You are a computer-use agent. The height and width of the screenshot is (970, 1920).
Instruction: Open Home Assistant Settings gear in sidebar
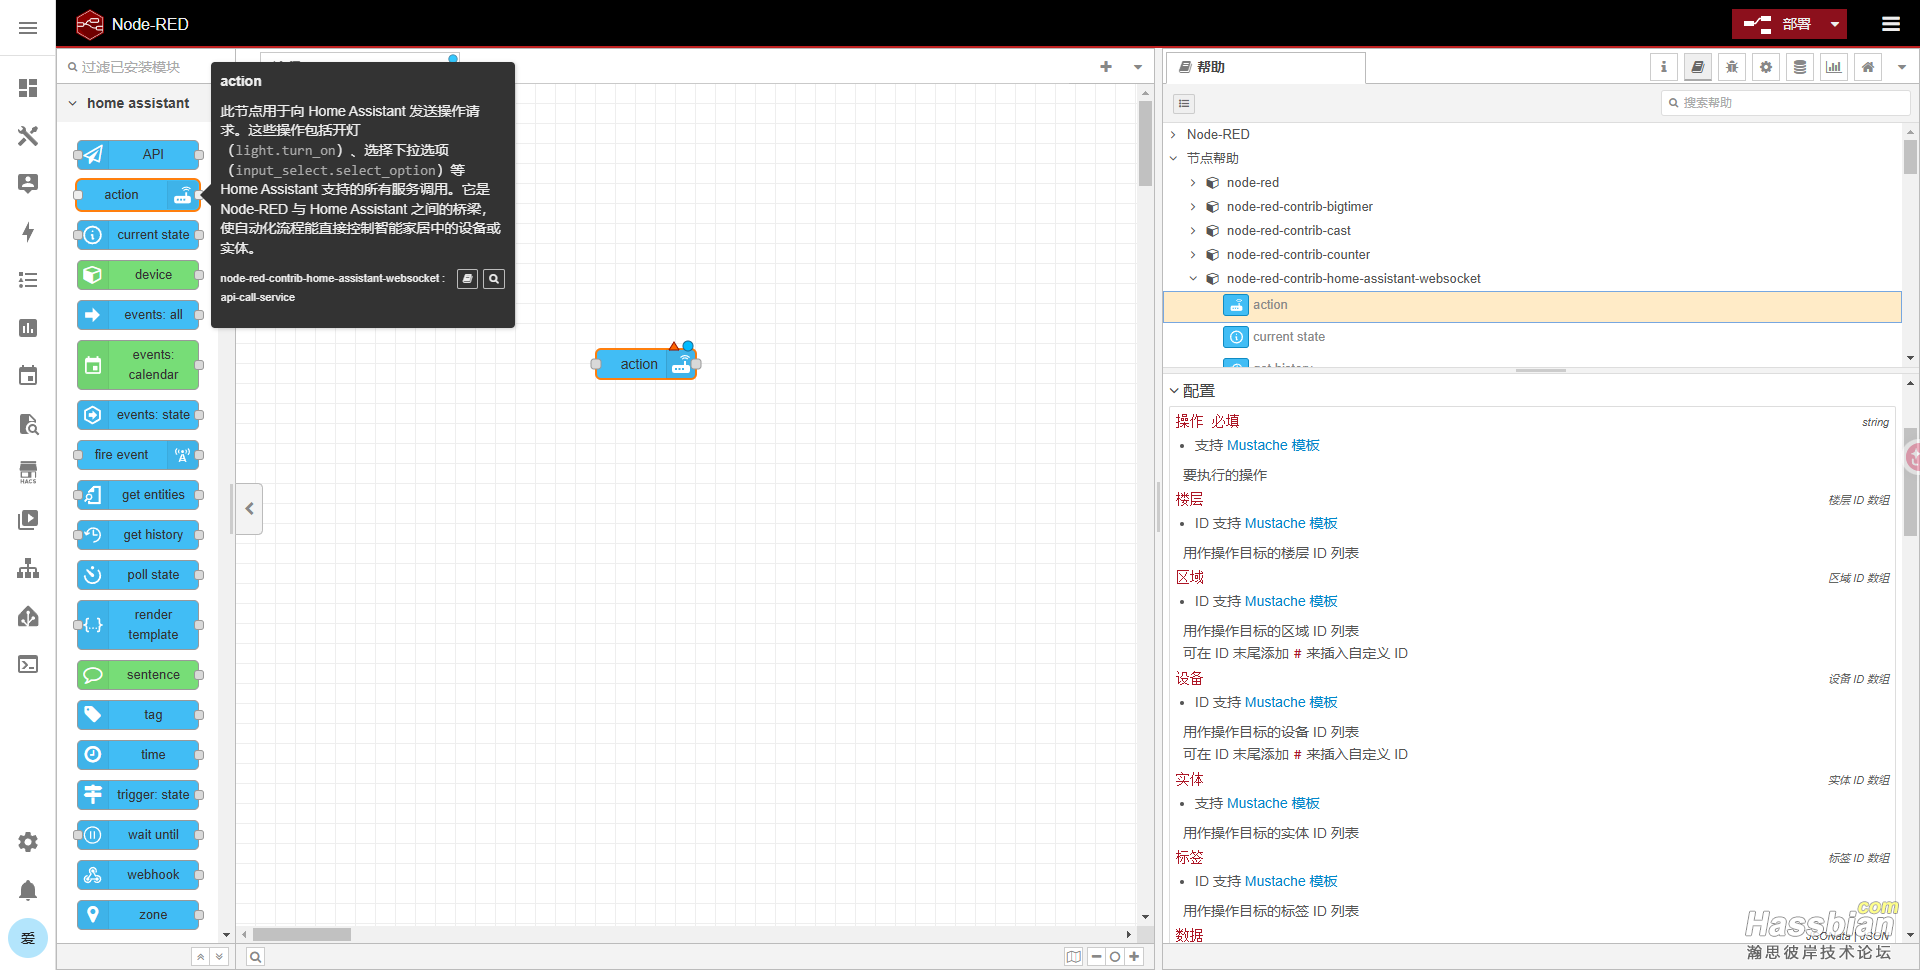(x=28, y=842)
